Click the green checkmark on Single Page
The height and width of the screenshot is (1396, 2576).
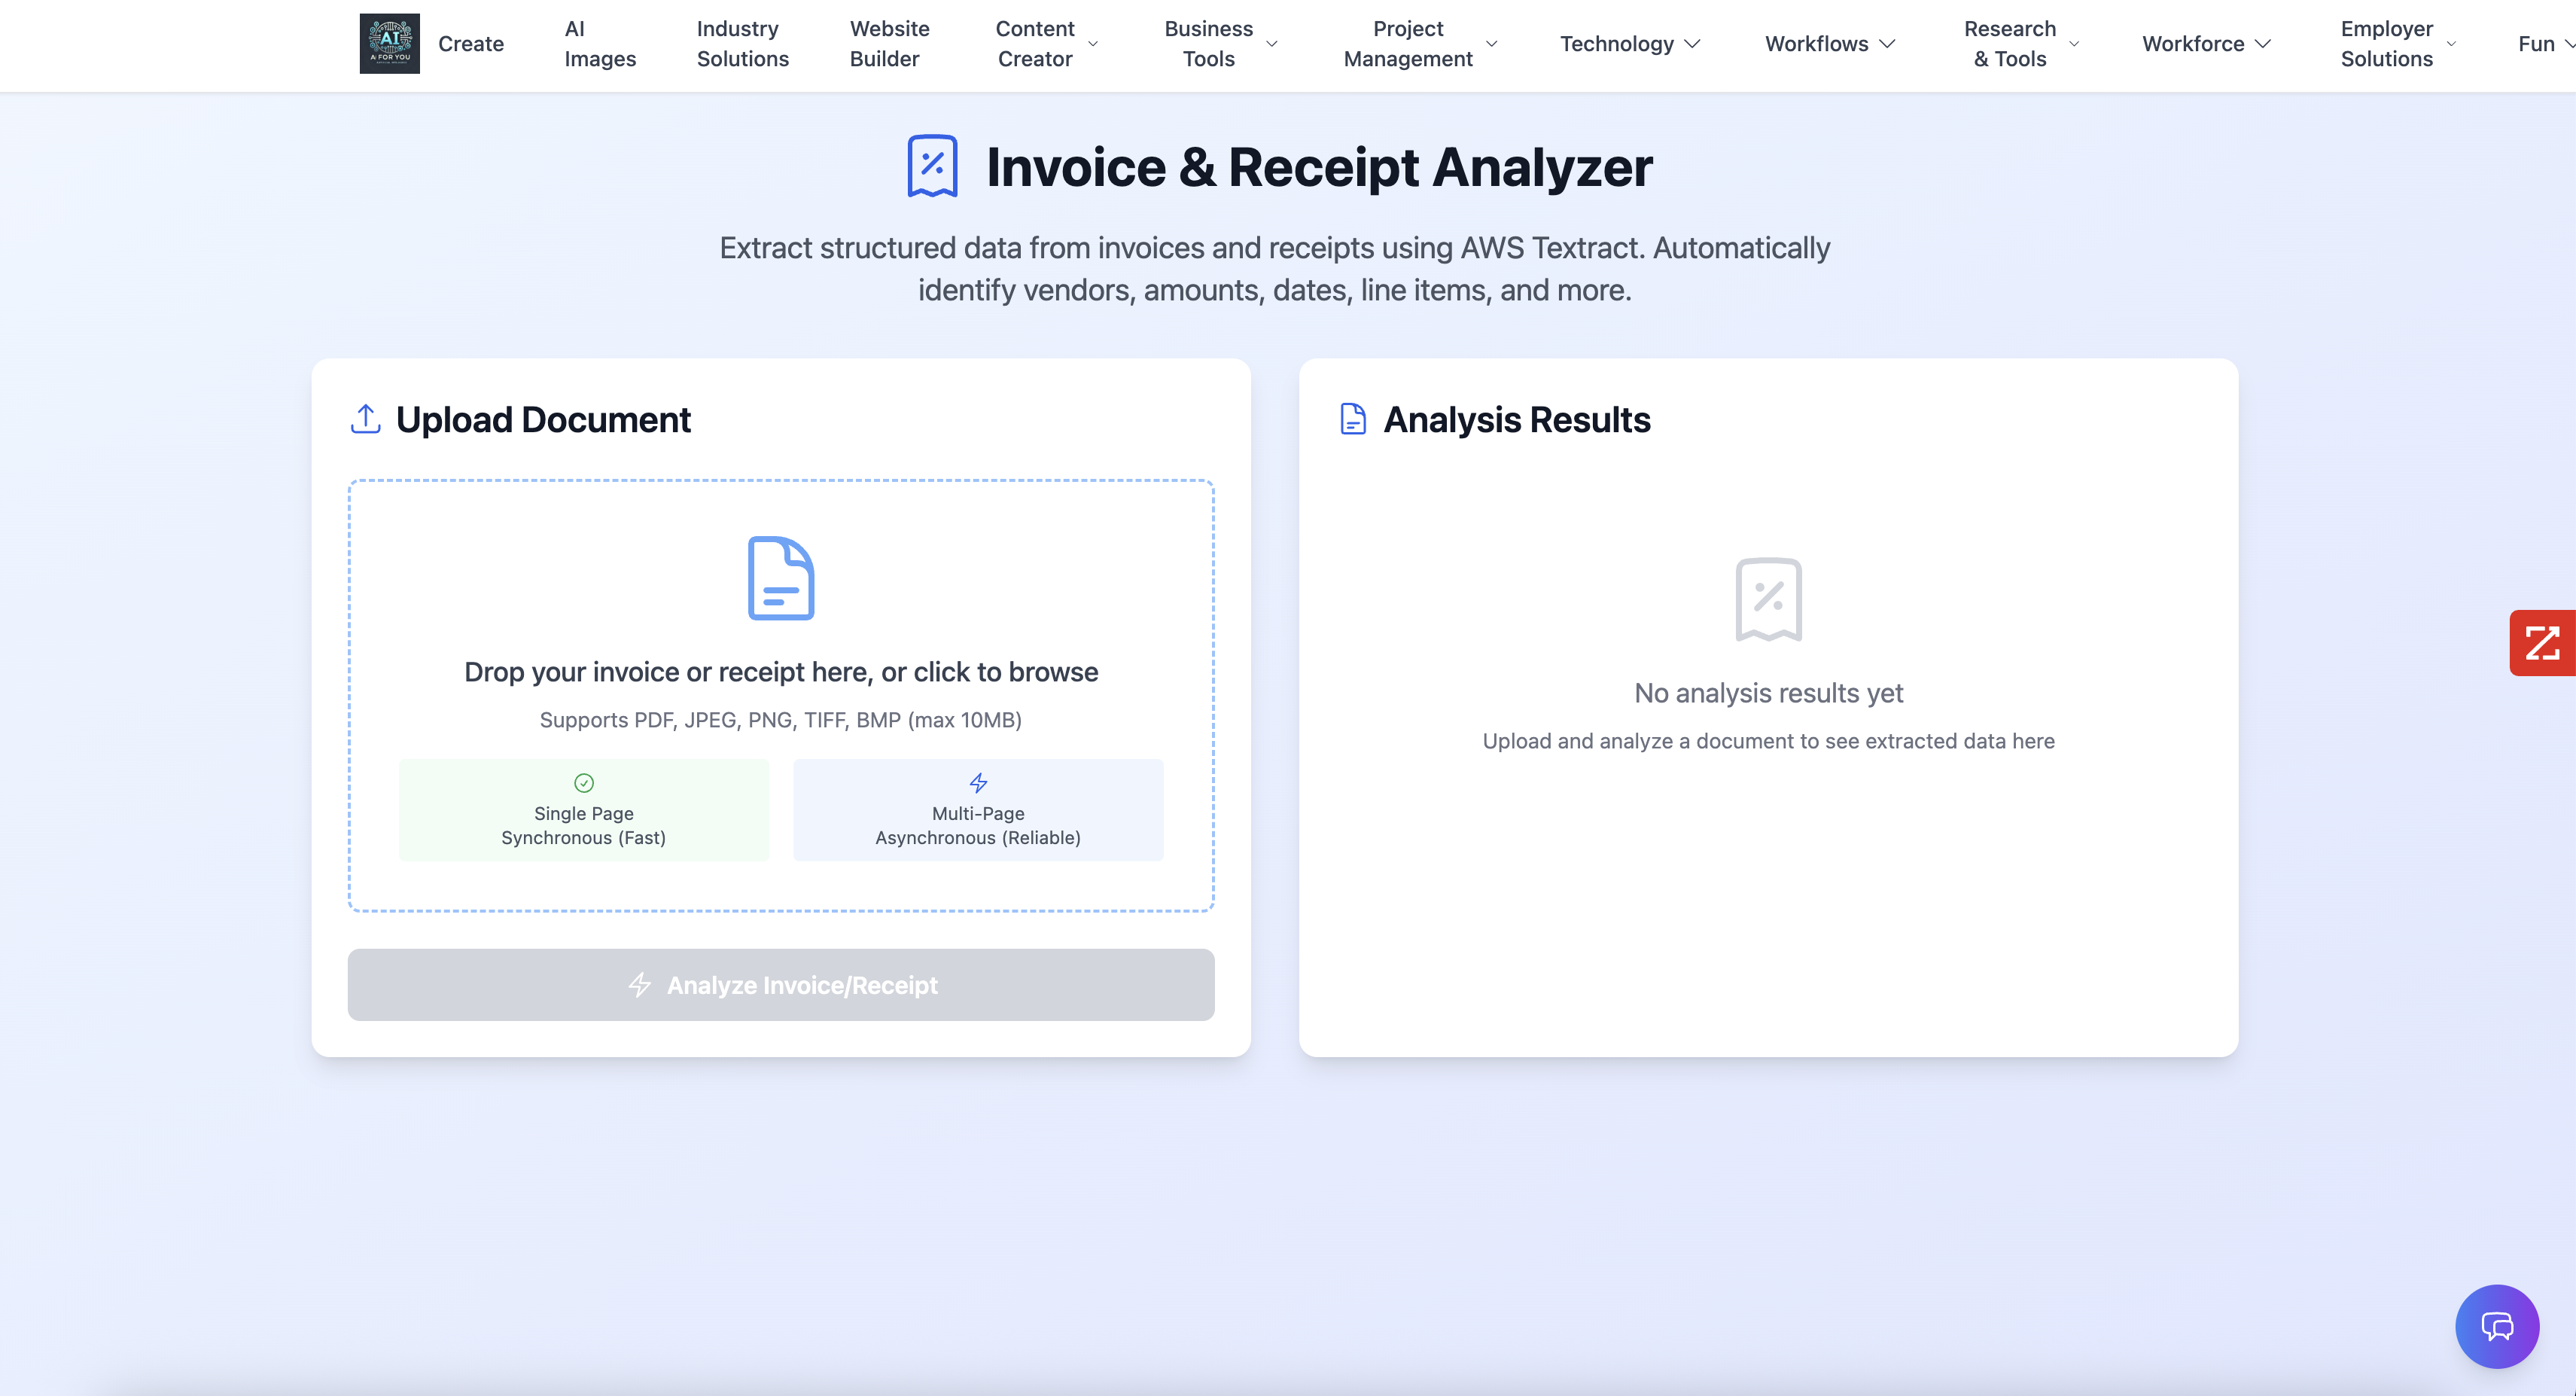click(x=583, y=783)
